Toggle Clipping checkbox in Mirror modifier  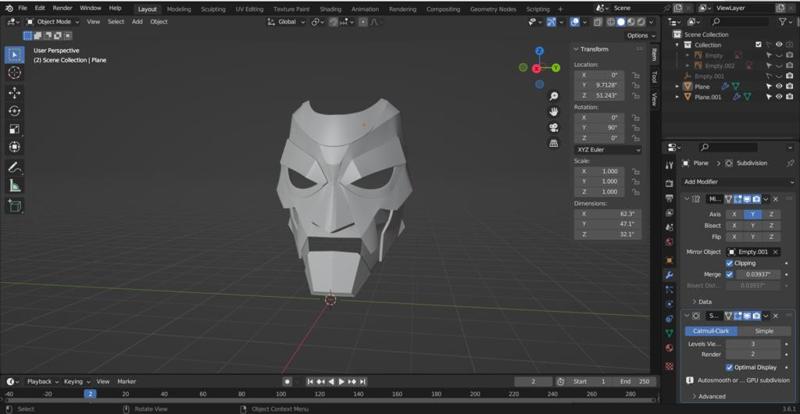[x=729, y=263]
